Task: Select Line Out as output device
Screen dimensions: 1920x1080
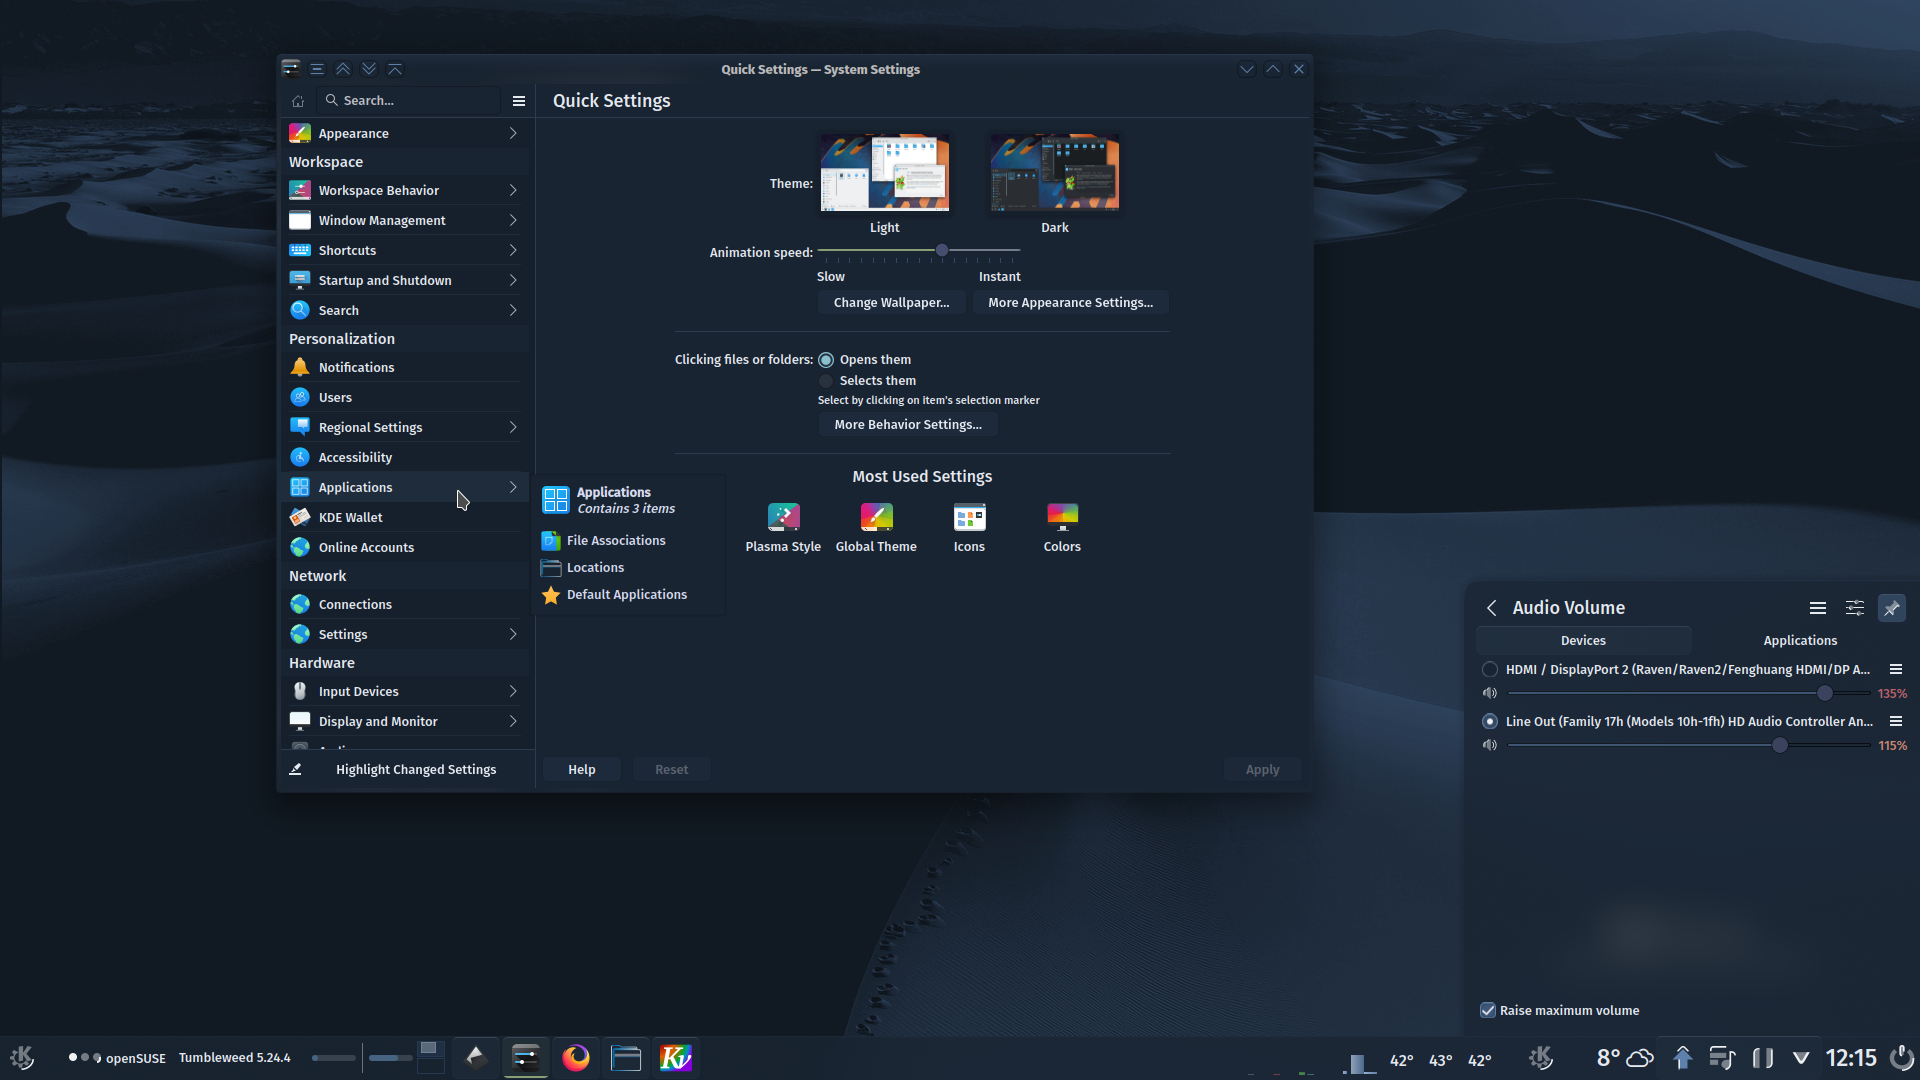Action: (1490, 721)
